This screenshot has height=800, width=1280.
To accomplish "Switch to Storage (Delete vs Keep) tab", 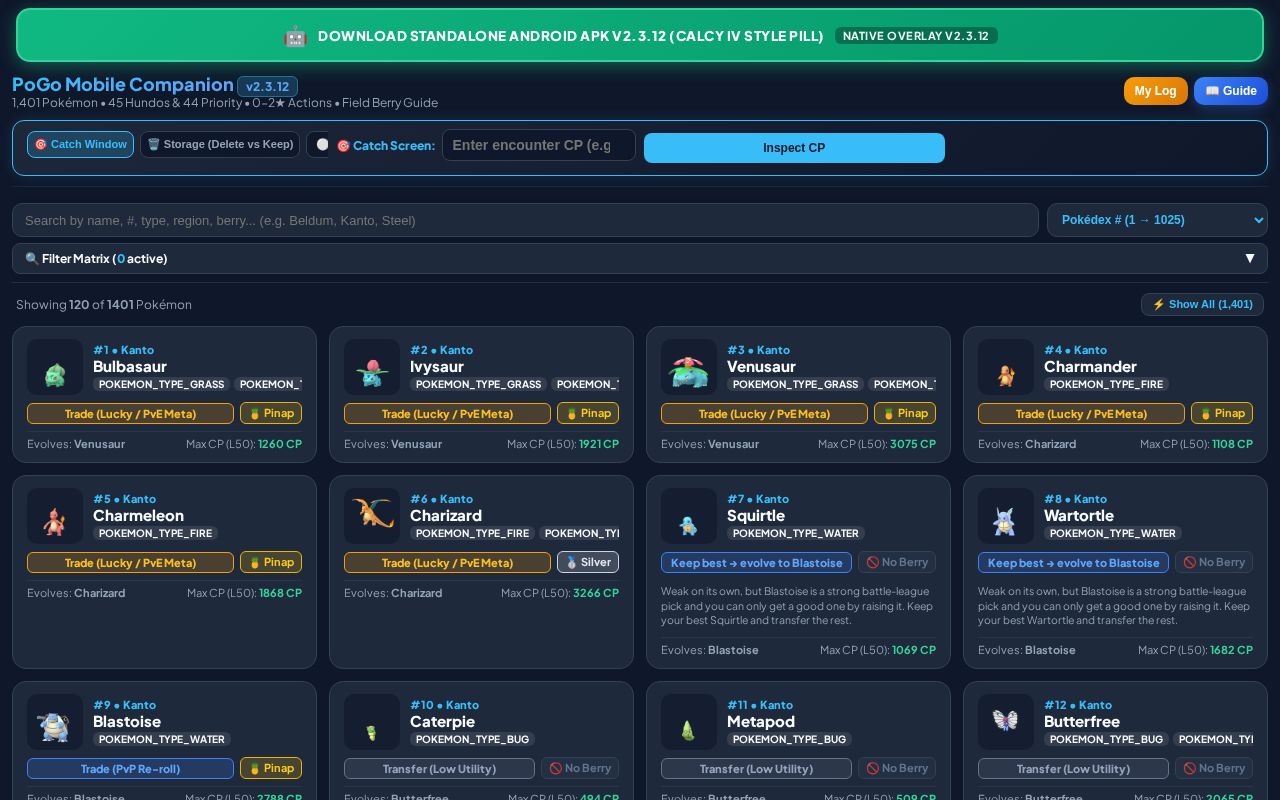I will point(220,145).
